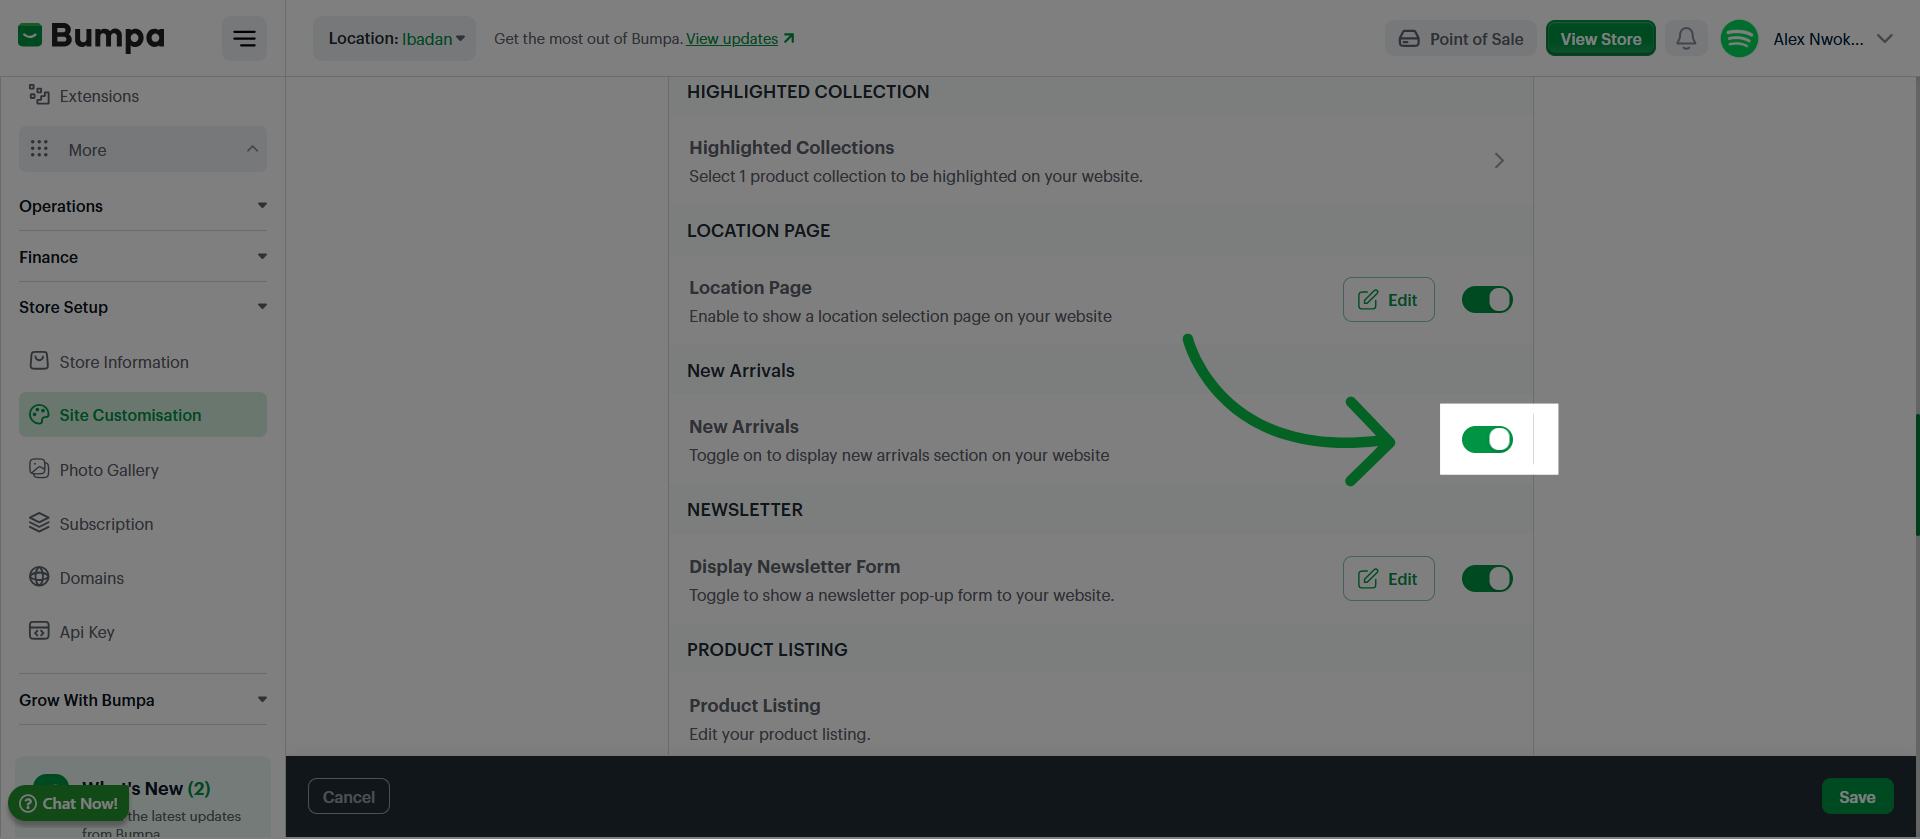Viewport: 1920px width, 839px height.
Task: Open the Product Listing settings row
Action: pyautogui.click(x=1100, y=719)
